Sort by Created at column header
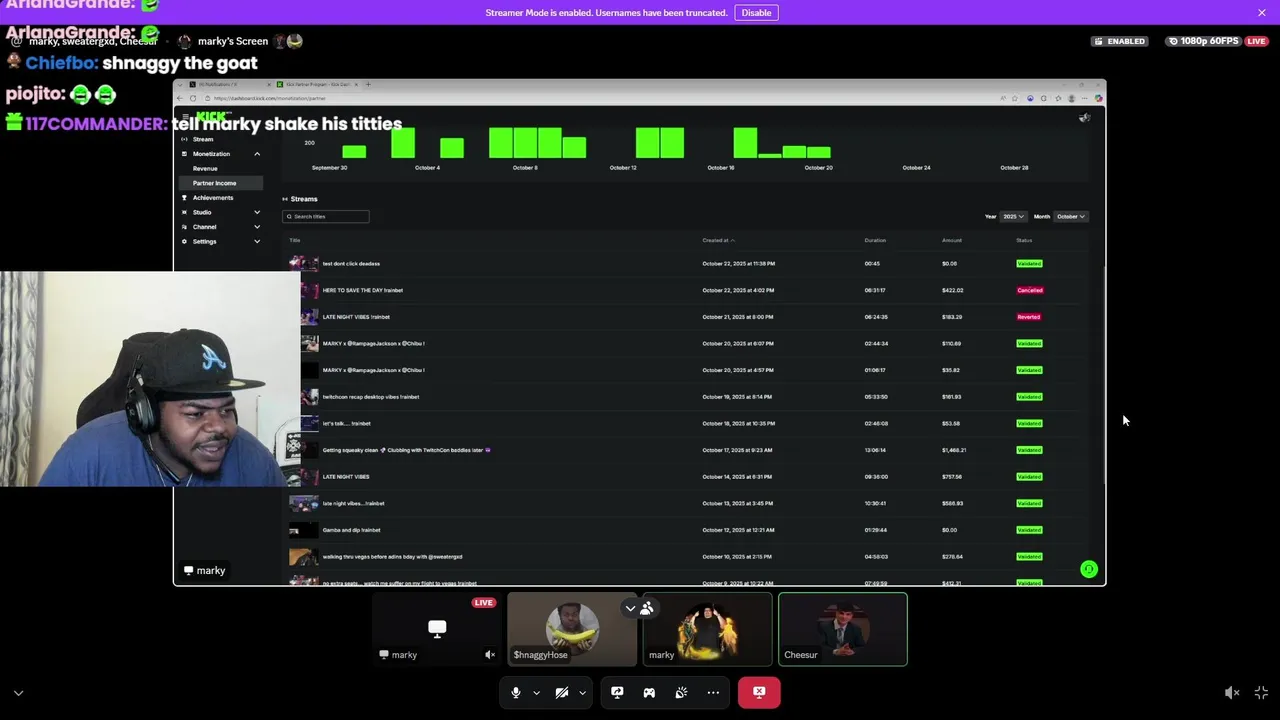 pos(718,240)
